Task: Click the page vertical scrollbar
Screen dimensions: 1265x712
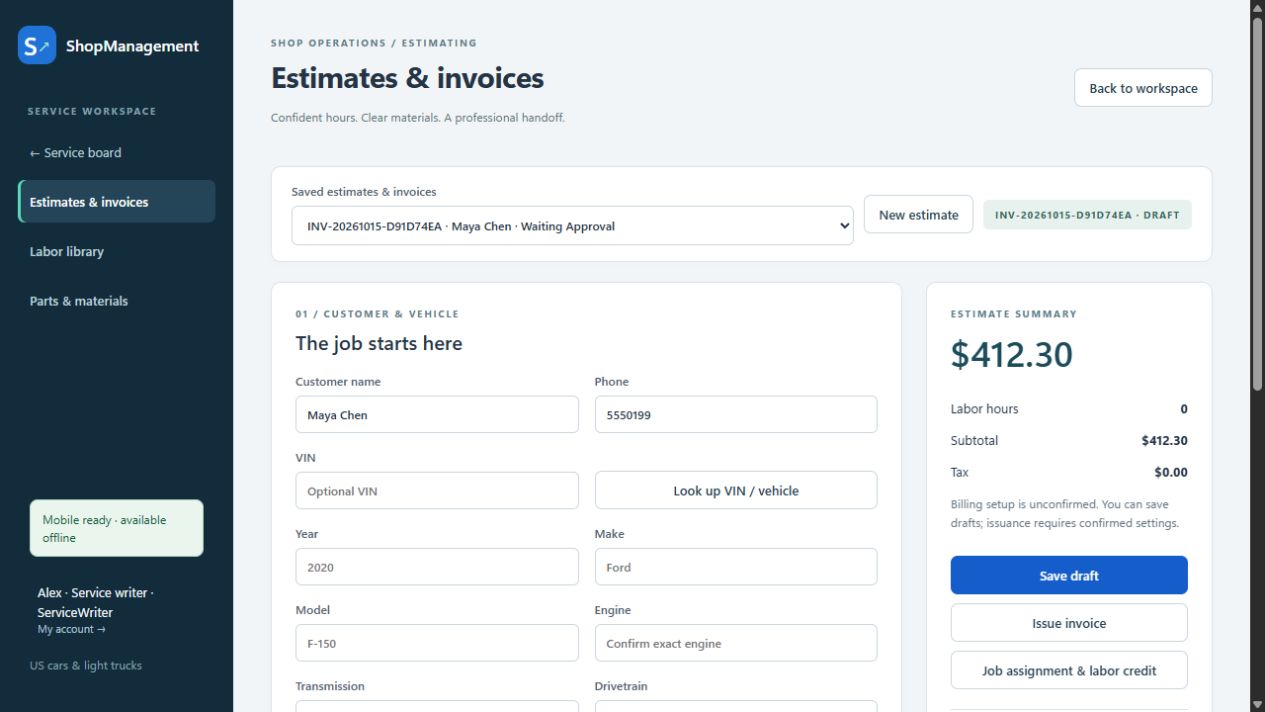Action: click(x=1257, y=203)
